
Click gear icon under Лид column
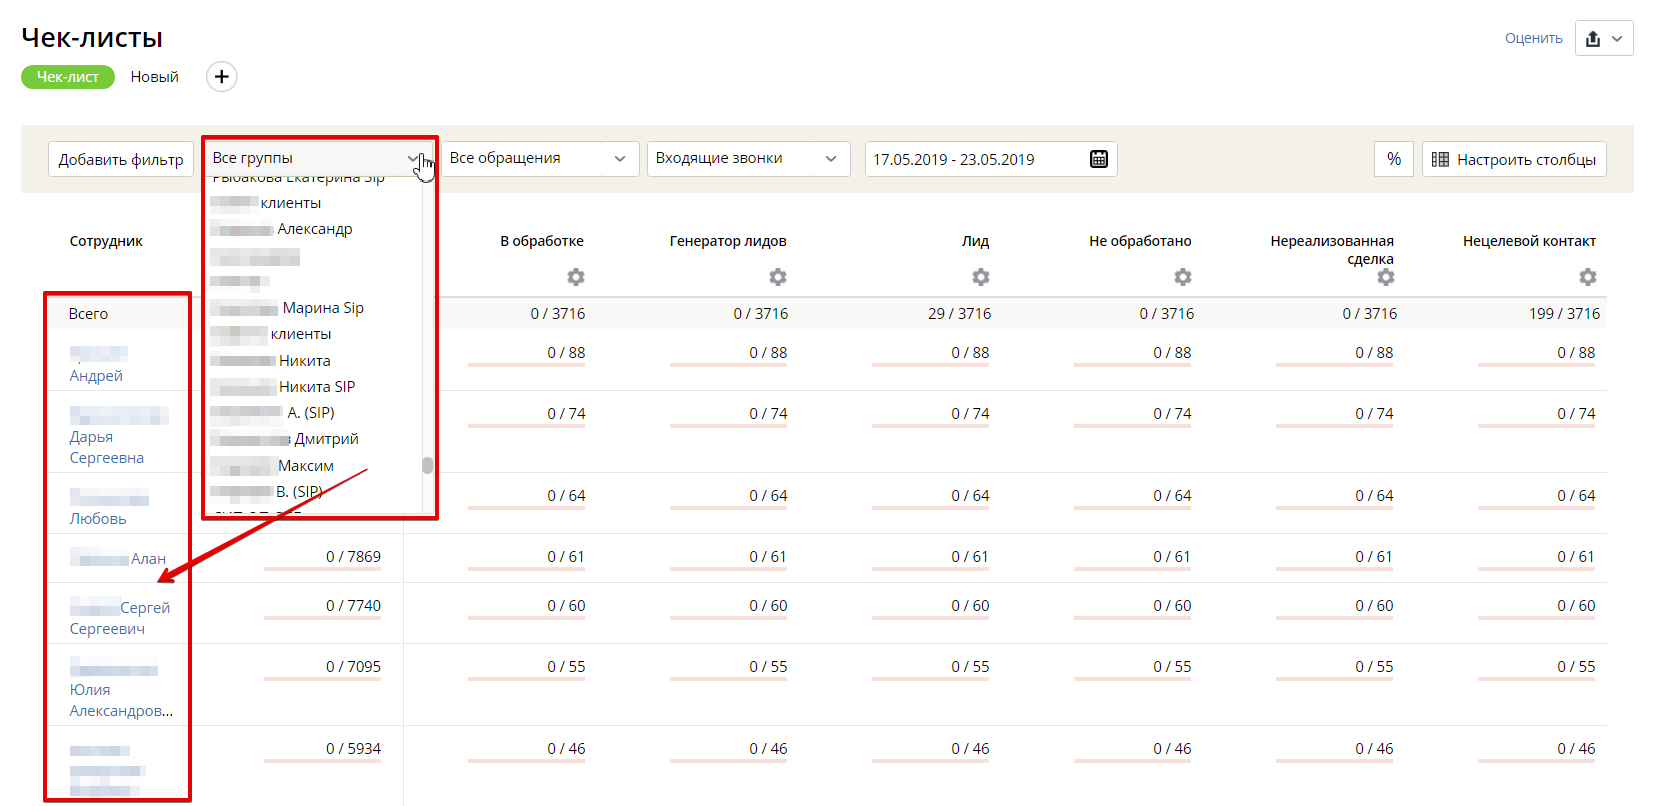tap(980, 277)
